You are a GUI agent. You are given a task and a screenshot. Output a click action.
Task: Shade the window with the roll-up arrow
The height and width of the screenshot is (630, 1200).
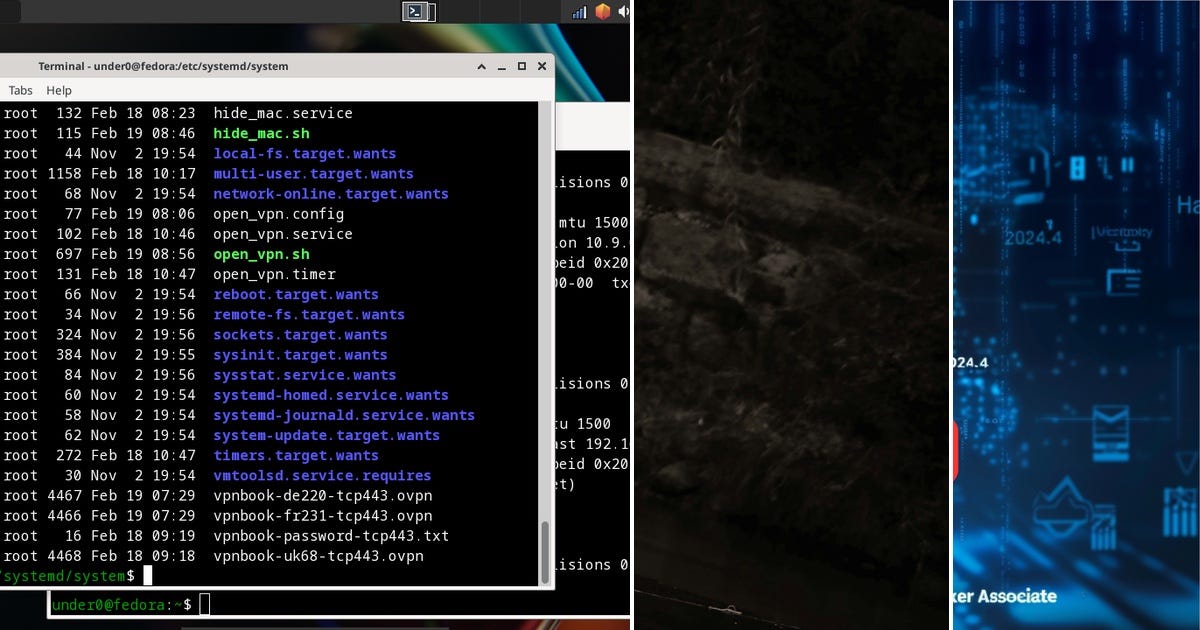(x=481, y=66)
